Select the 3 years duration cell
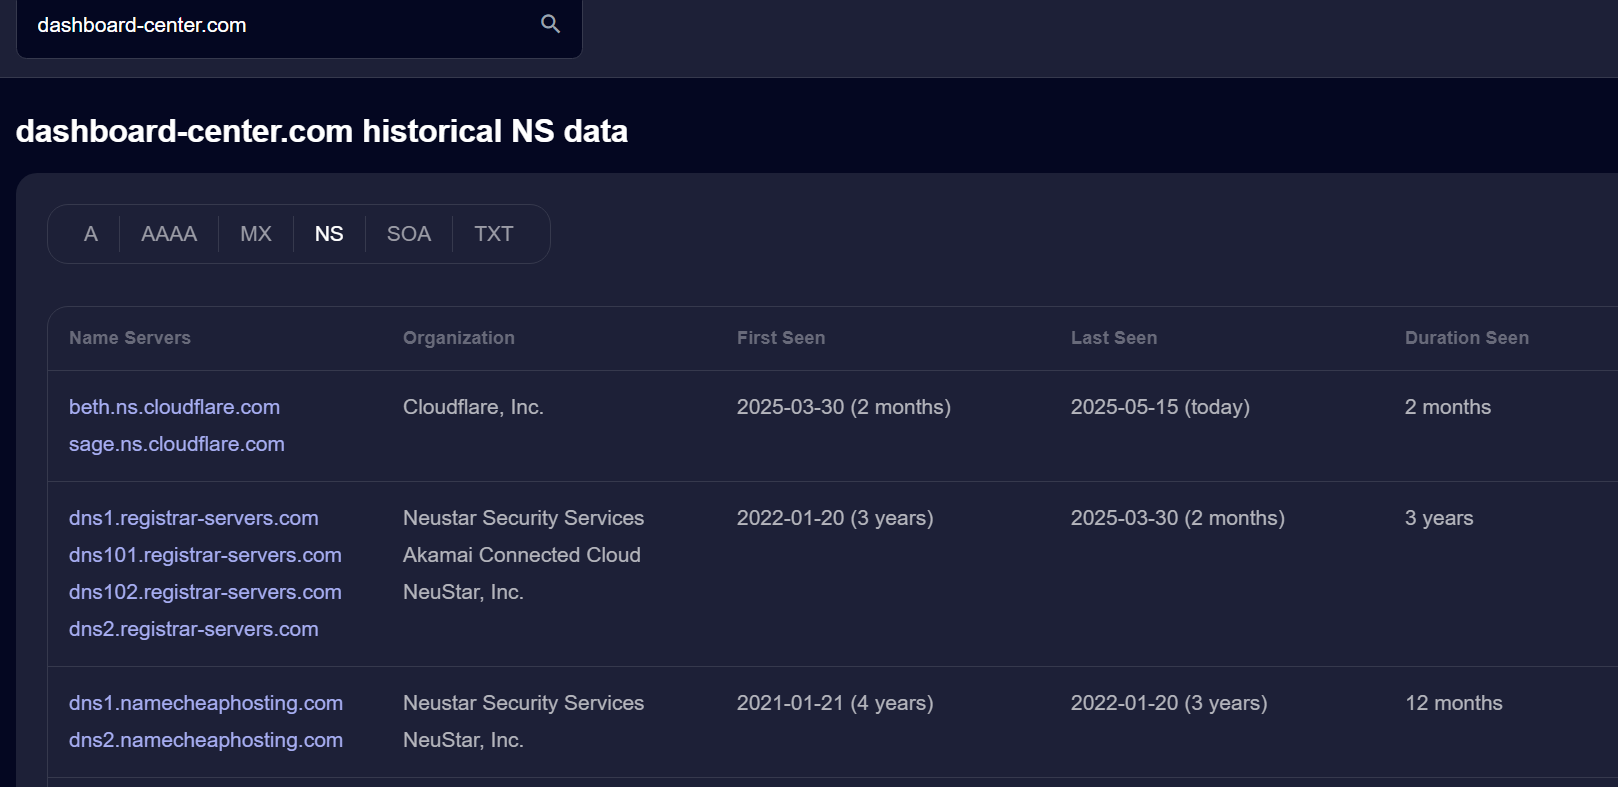Screen dimensions: 1618x787 click(x=1439, y=518)
